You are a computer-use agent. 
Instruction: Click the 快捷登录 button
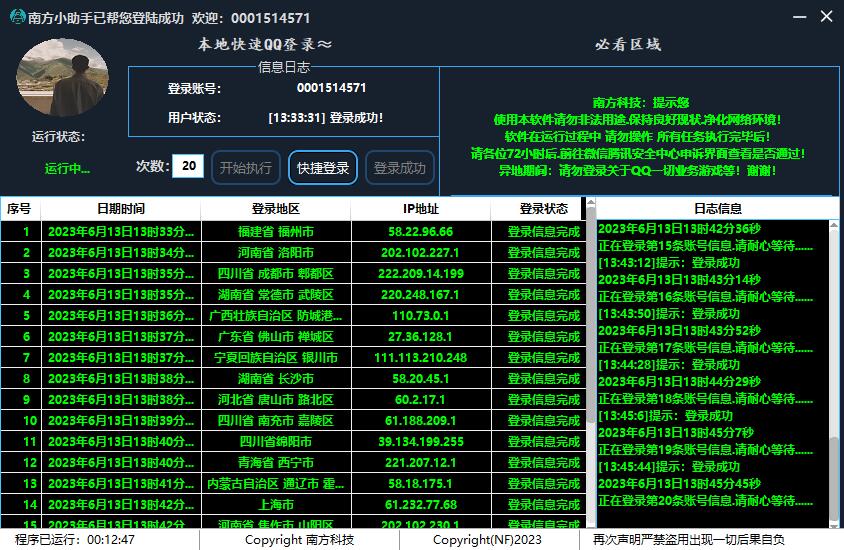tap(323, 168)
